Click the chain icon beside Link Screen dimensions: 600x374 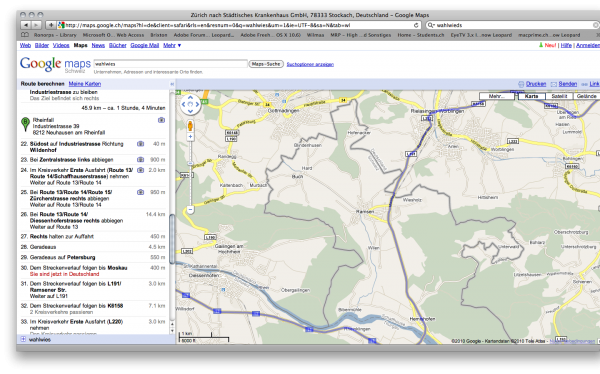click(x=584, y=84)
